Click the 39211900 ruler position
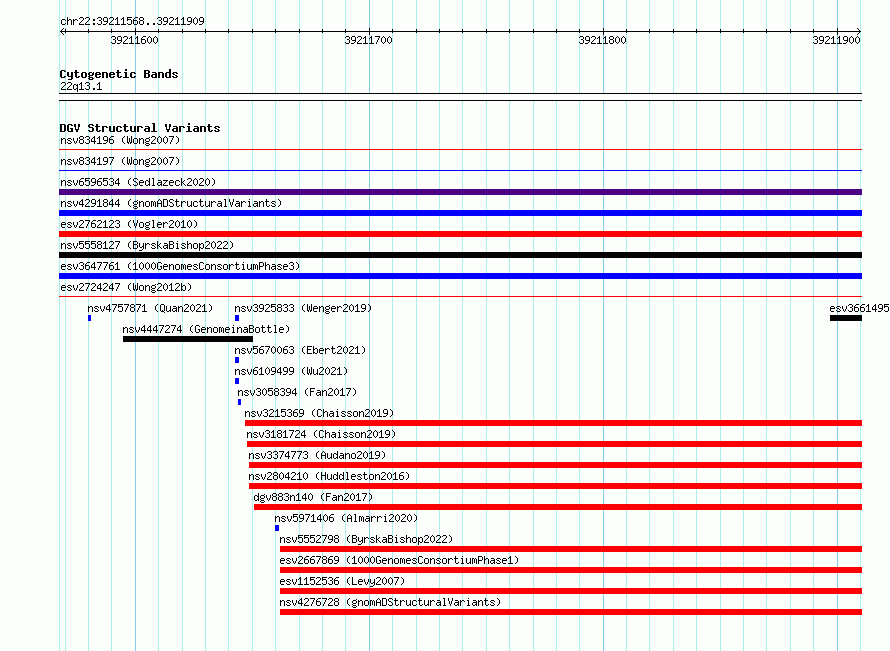Image resolution: width=890 pixels, height=651 pixels. (836, 40)
